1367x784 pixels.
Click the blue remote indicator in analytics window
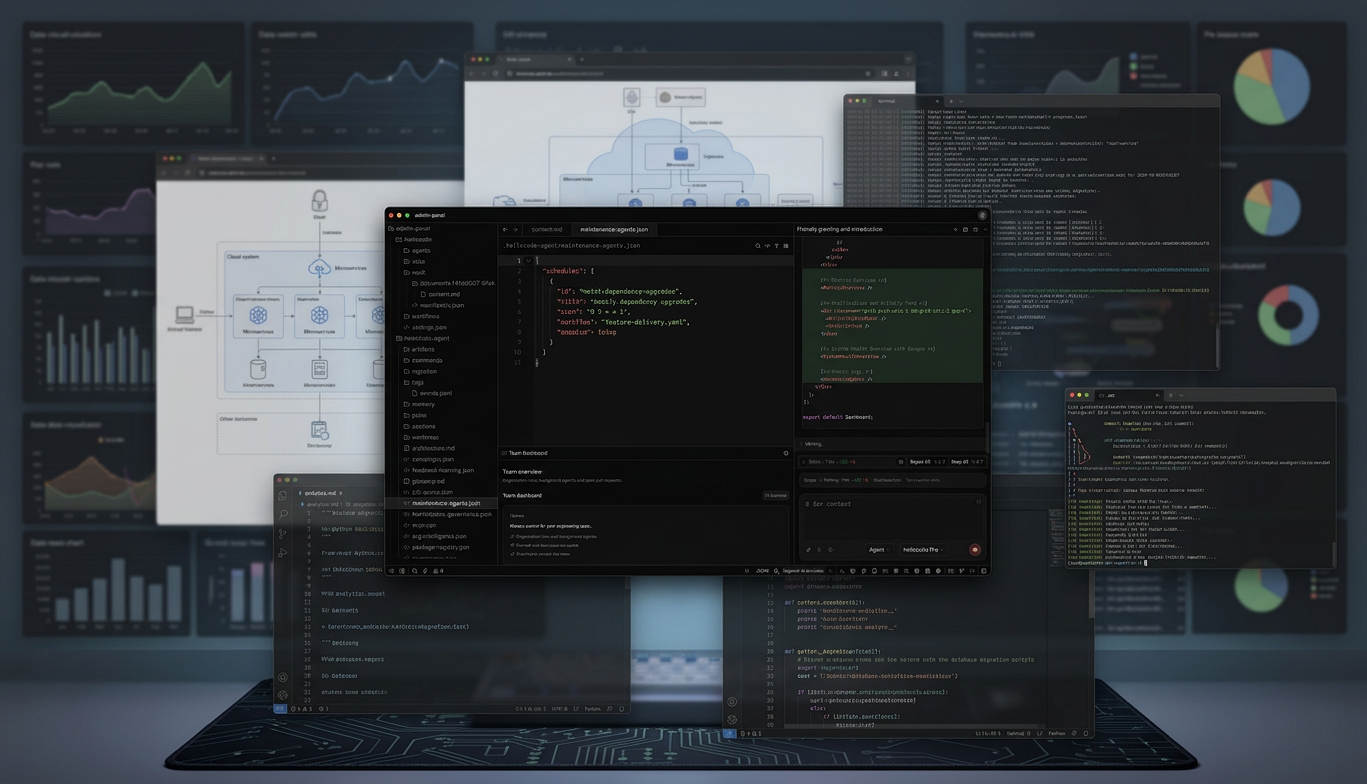tap(280, 709)
